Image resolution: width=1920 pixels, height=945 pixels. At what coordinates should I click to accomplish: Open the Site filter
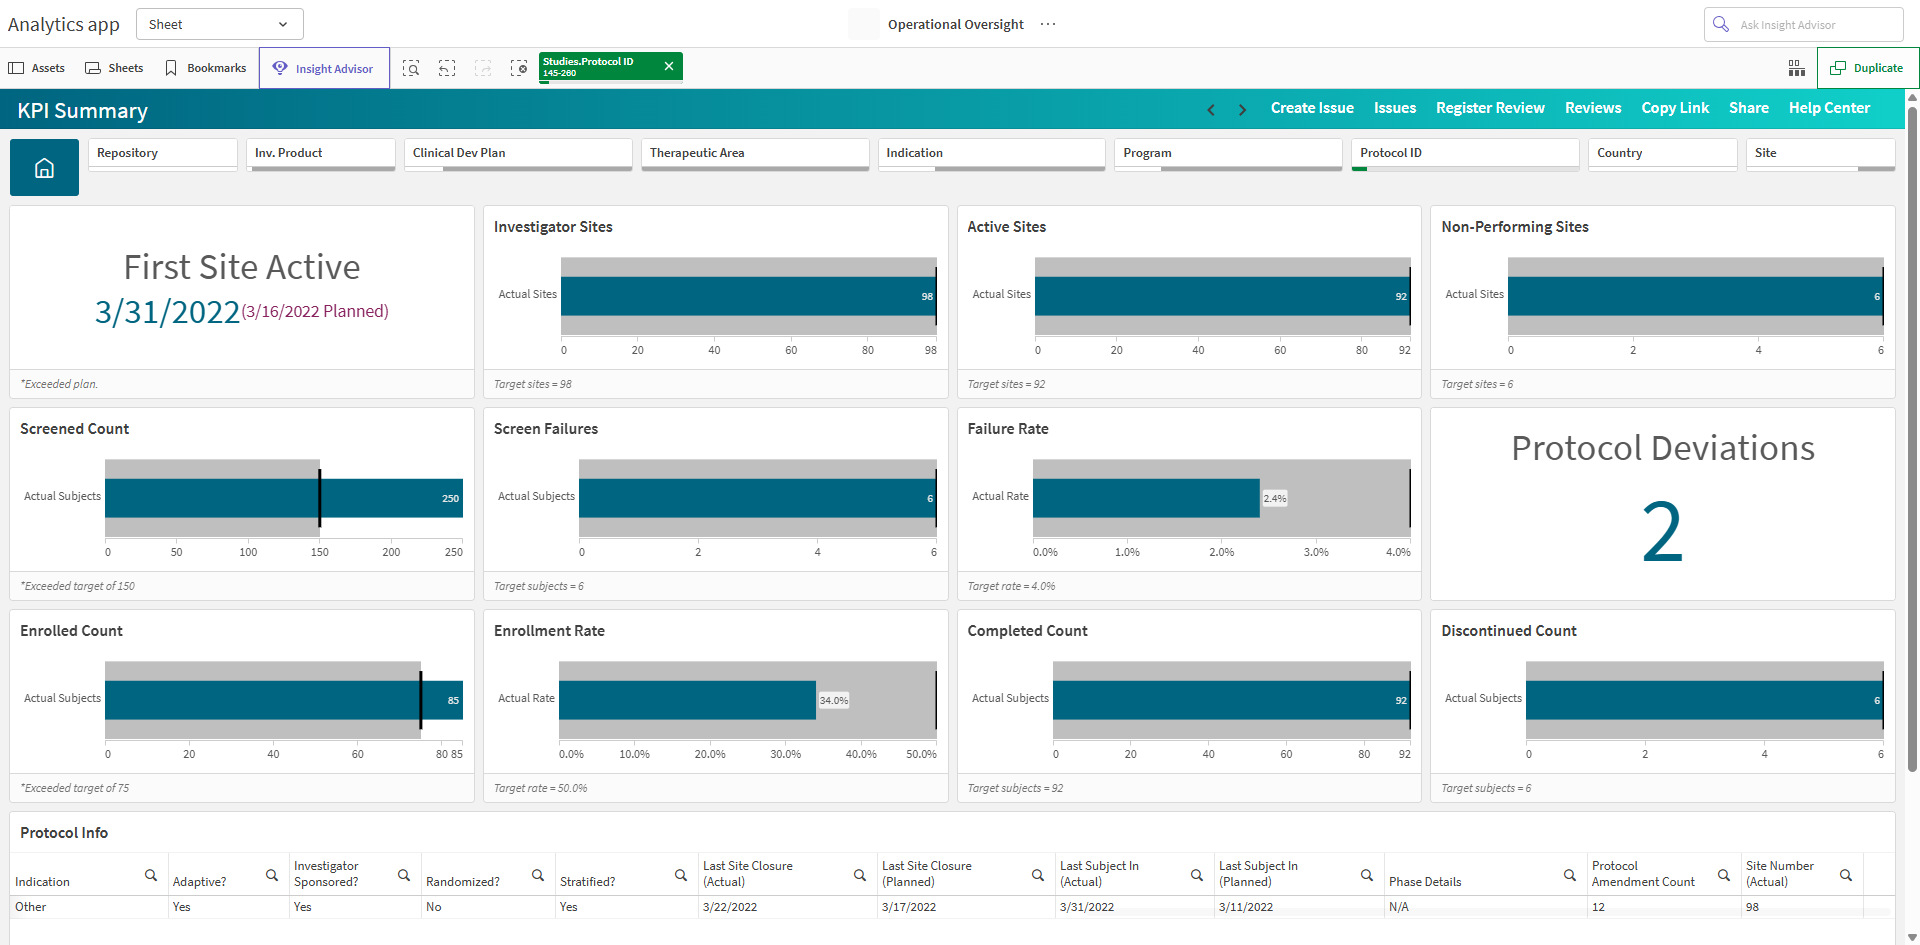(1820, 154)
